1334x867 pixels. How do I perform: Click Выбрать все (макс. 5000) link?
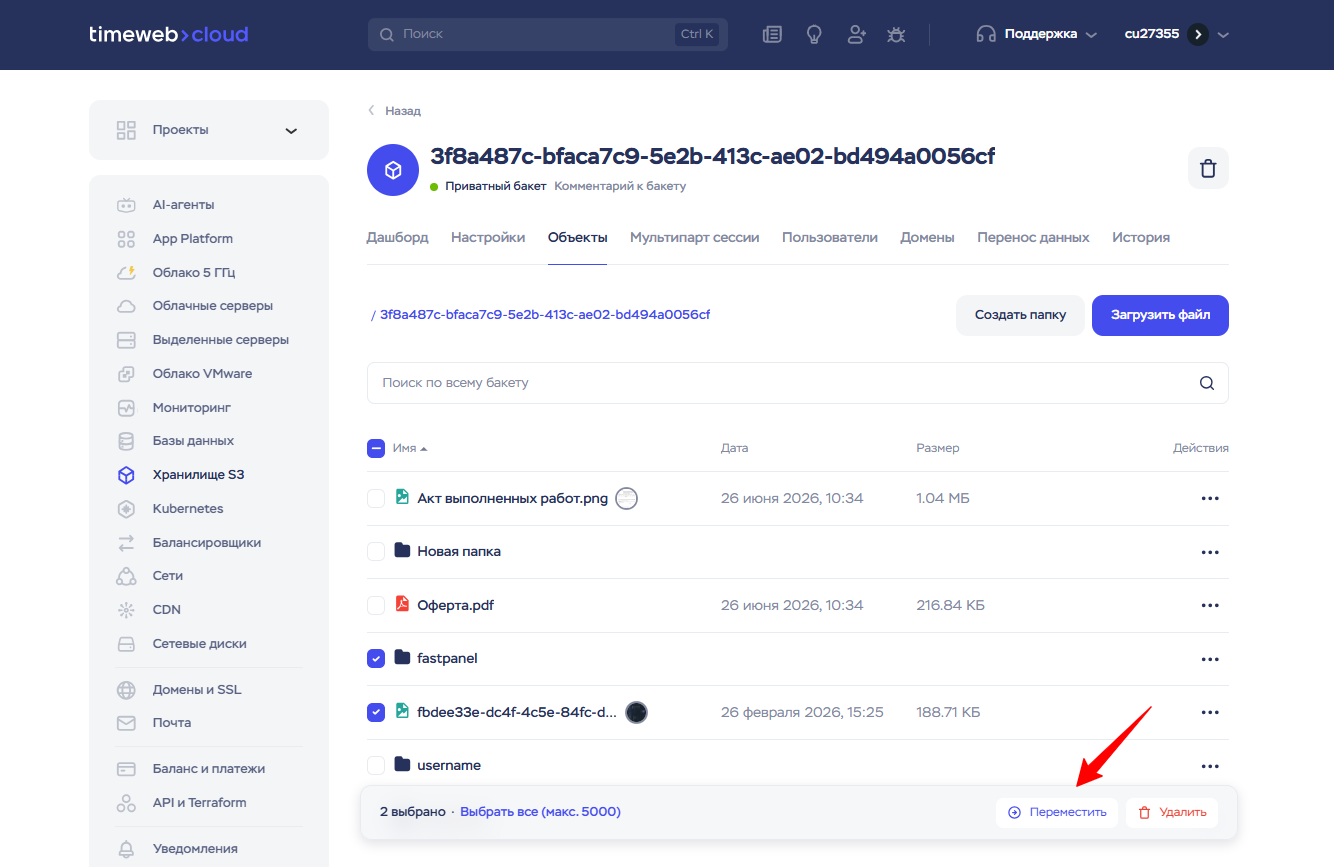(x=540, y=812)
